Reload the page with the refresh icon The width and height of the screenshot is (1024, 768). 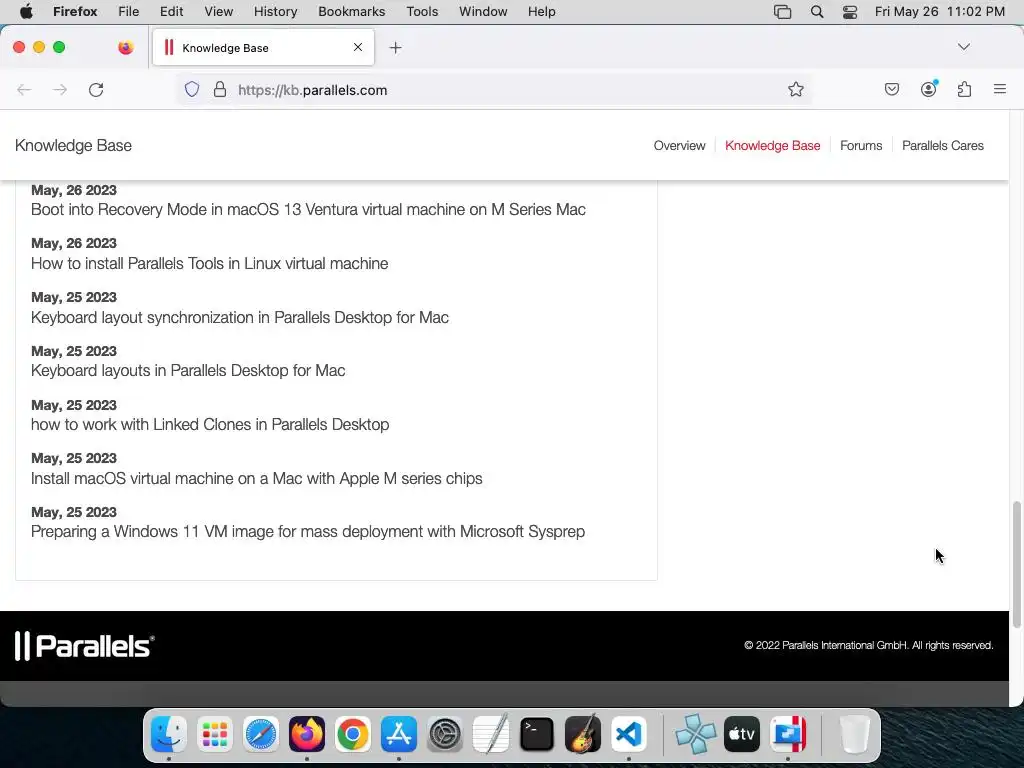(96, 89)
